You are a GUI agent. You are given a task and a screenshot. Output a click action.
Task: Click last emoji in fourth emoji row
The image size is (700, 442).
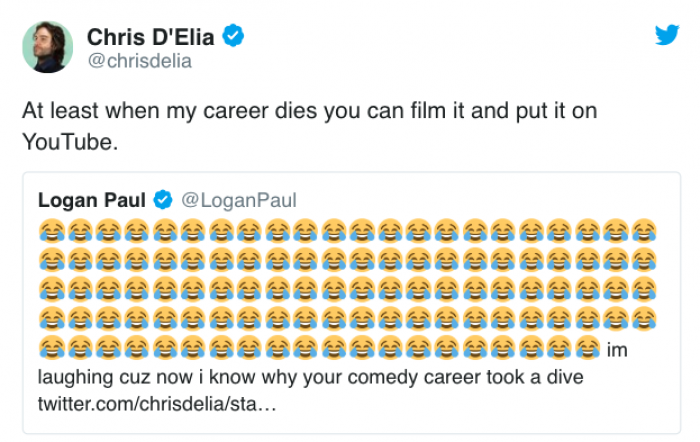(646, 320)
